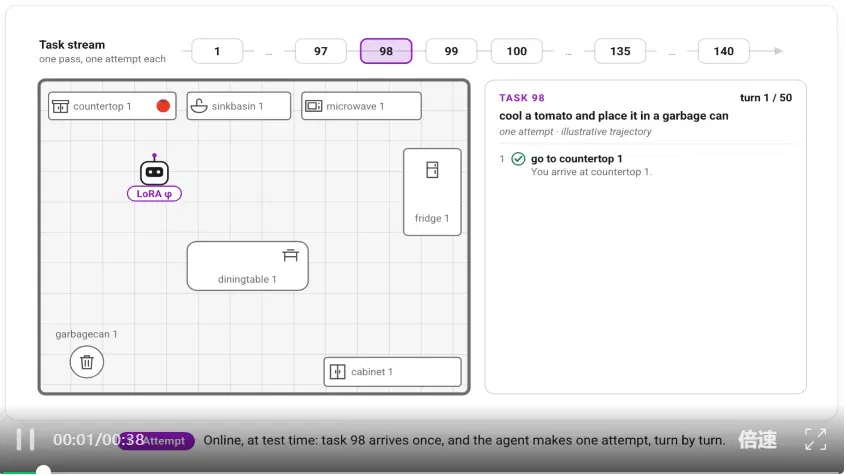Click the 'TASK 98' heading
Viewport: 846px width, 475px height.
point(522,98)
